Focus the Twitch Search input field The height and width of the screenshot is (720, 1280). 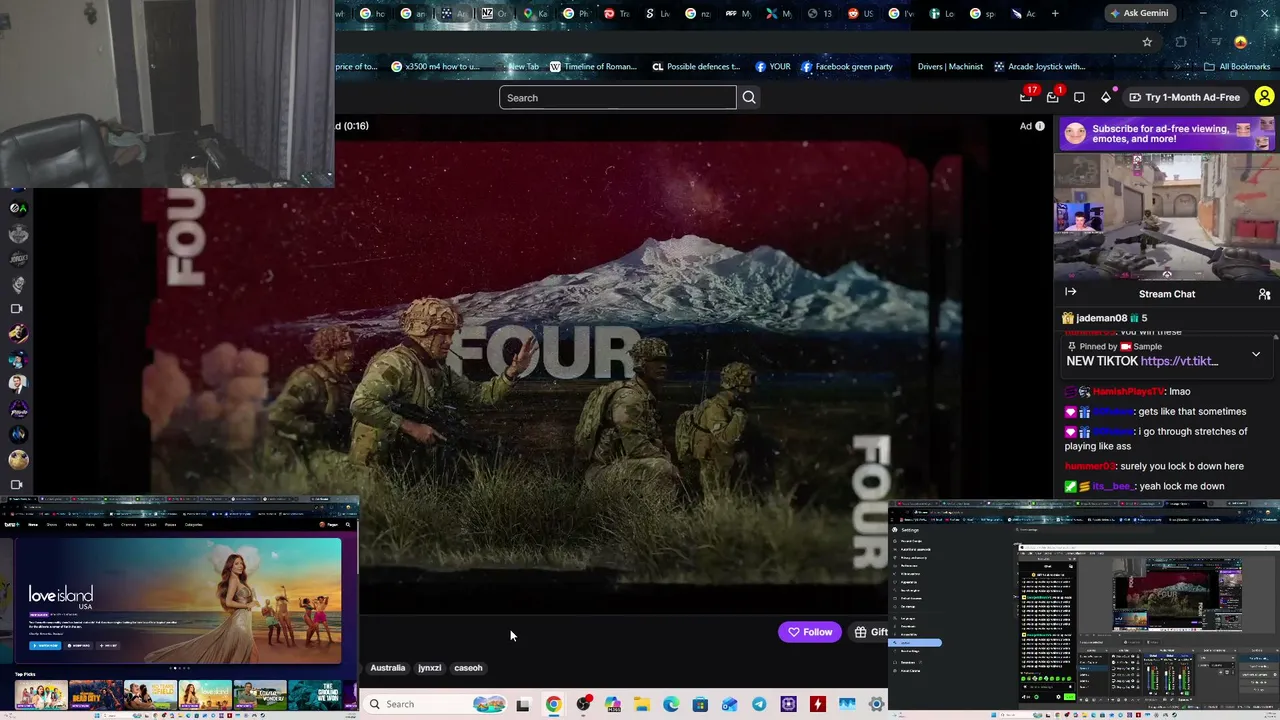point(618,98)
